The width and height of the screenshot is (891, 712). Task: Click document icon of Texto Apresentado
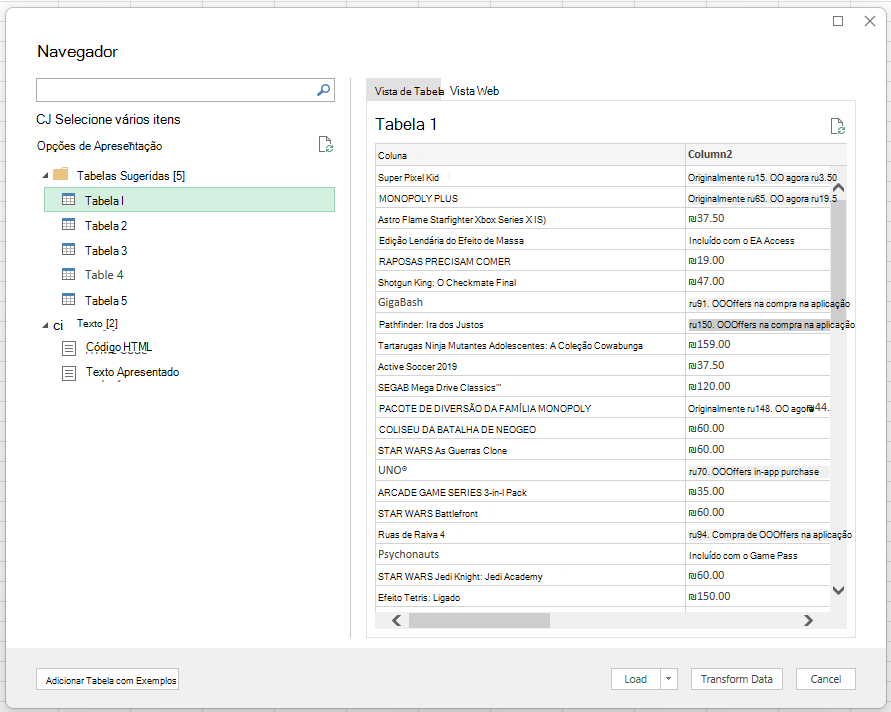click(69, 373)
